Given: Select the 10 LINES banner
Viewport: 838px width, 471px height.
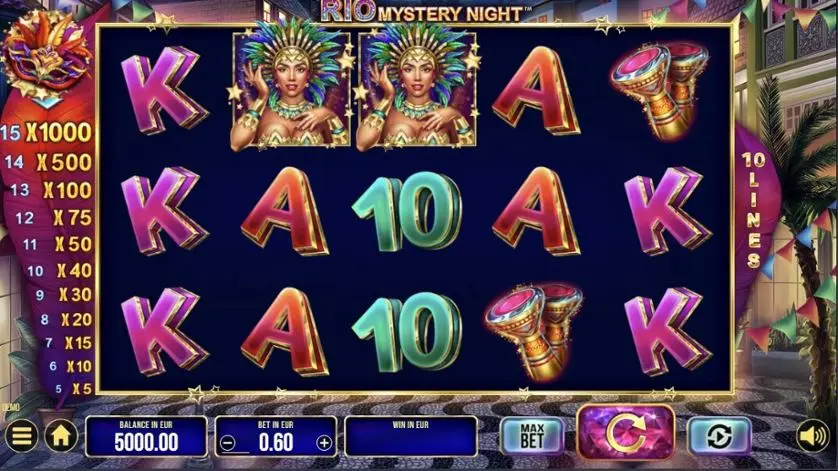Looking at the screenshot, I should tap(753, 210).
